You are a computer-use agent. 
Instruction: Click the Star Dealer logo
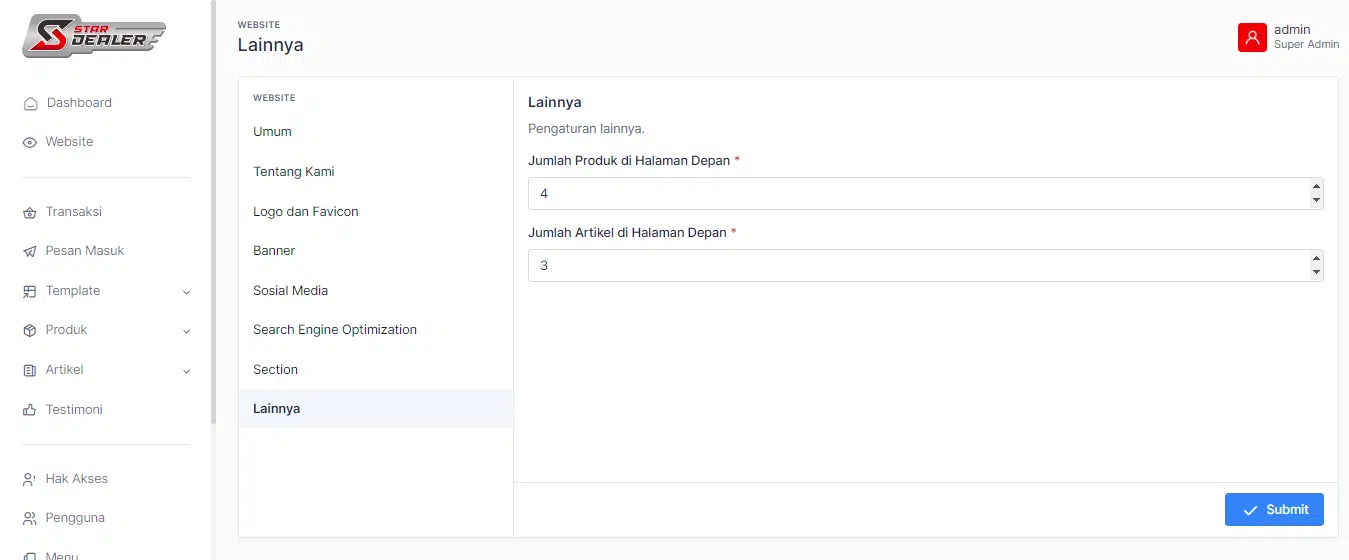(x=94, y=36)
